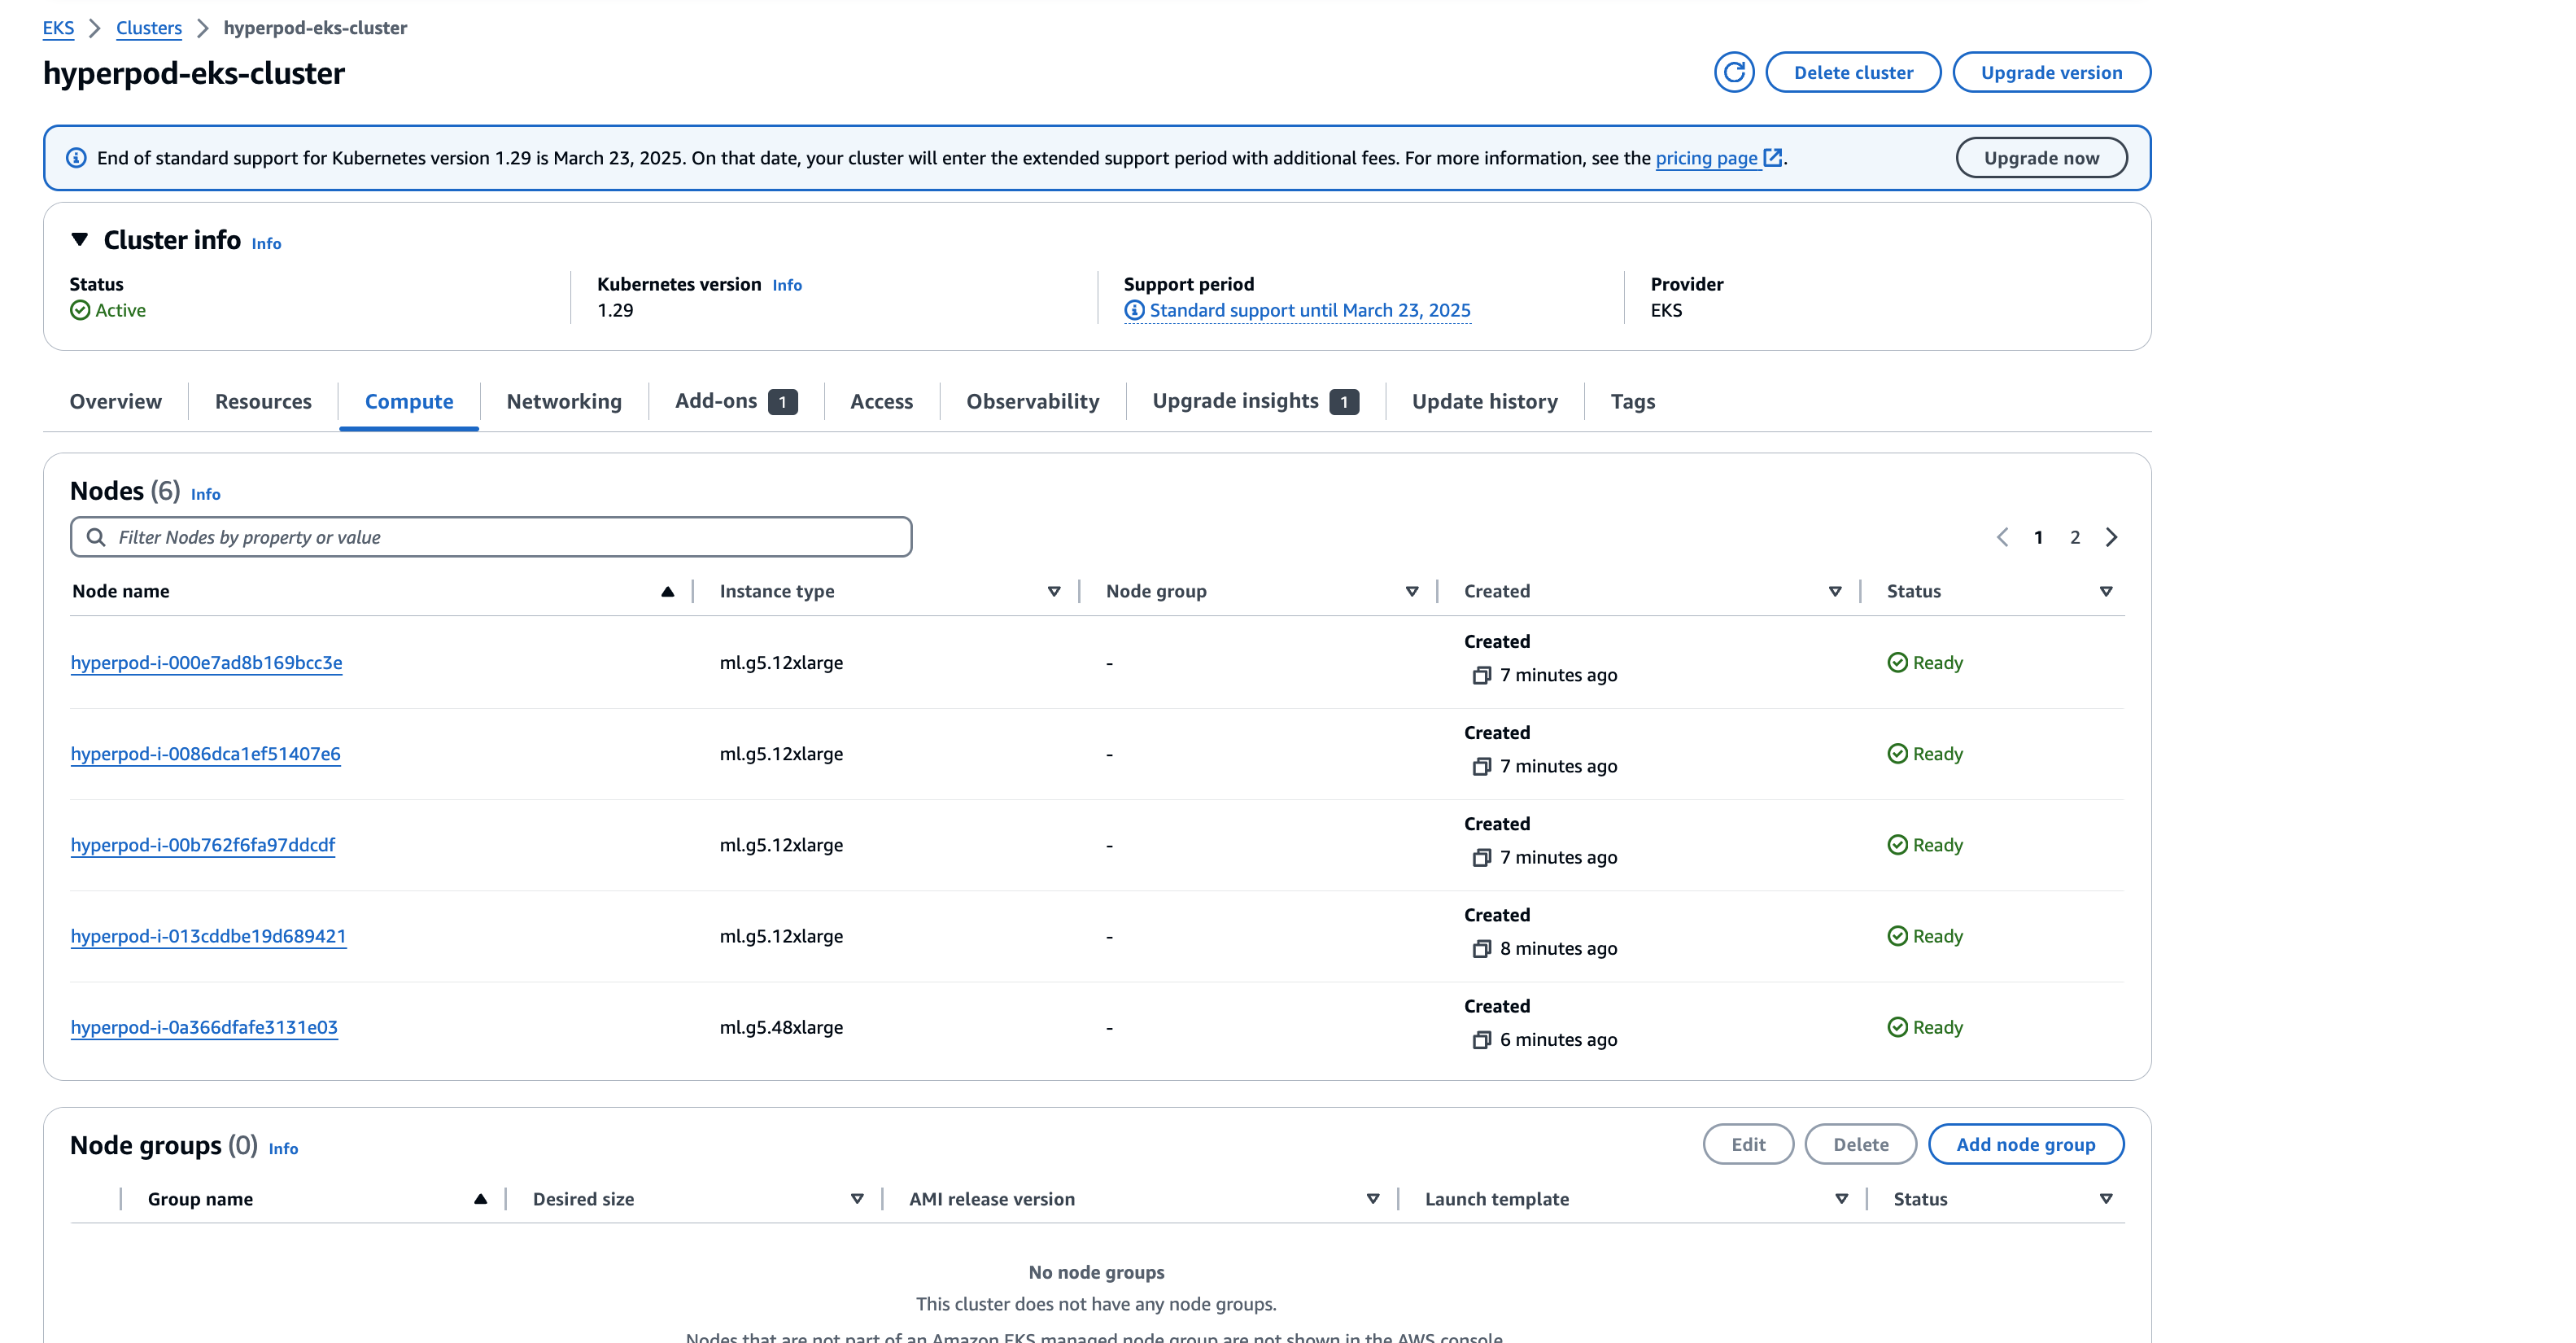This screenshot has width=2576, height=1343.
Task: Copy created time of the ml.g5.48xlarge node
Action: (x=1481, y=1040)
